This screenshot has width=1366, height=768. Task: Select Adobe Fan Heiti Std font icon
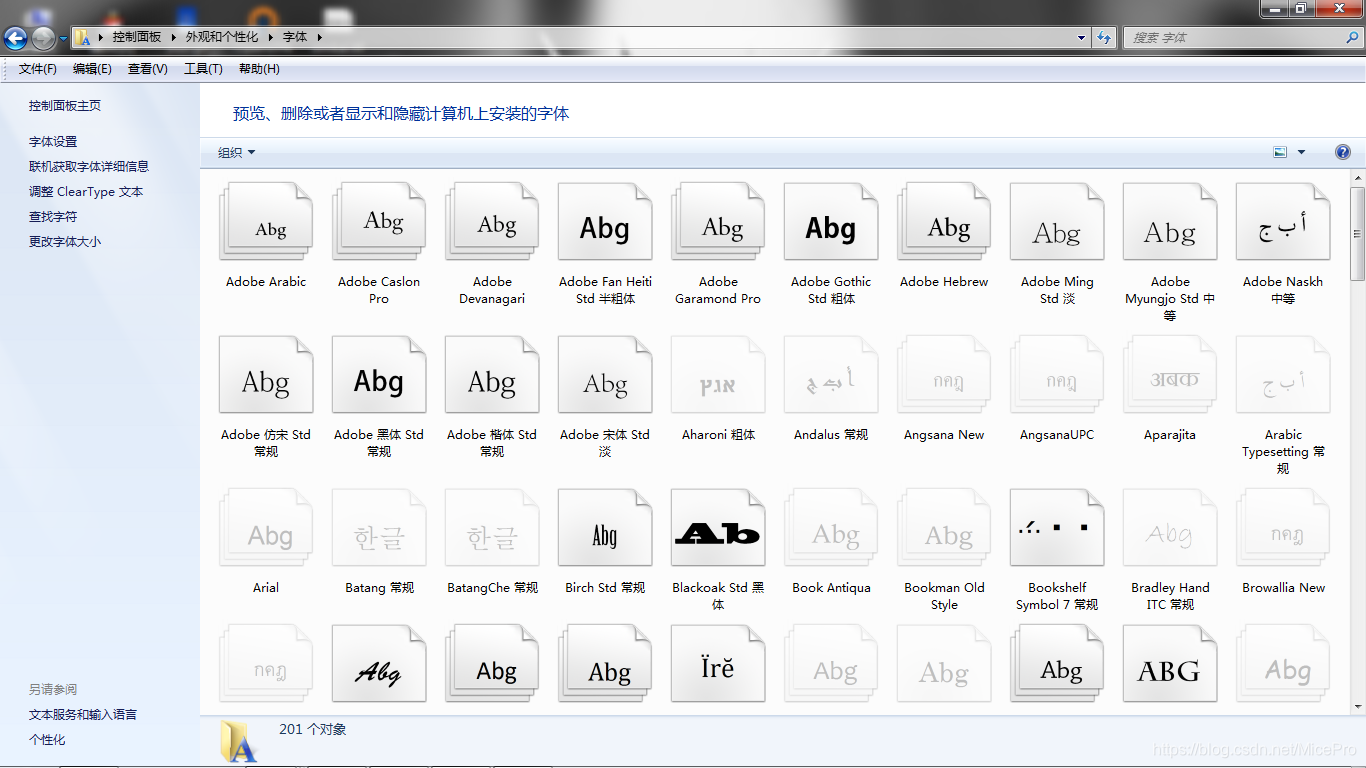point(605,222)
